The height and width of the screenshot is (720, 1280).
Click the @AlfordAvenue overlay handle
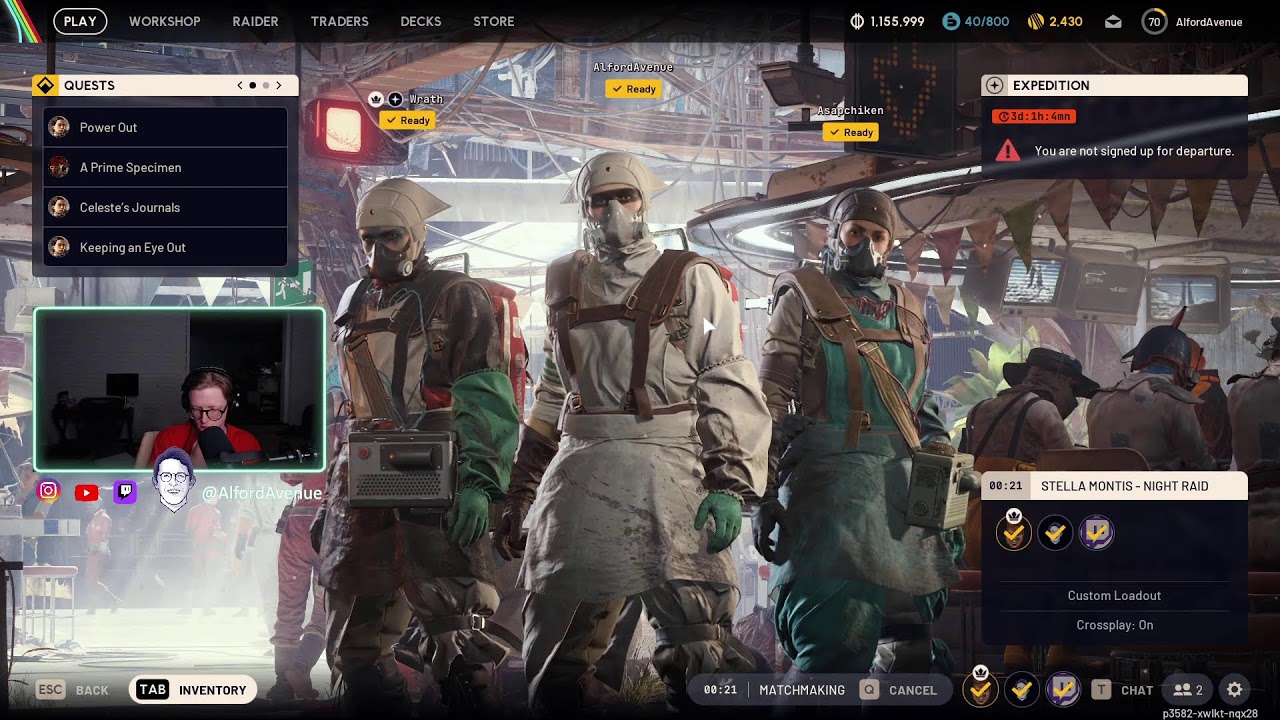point(262,493)
